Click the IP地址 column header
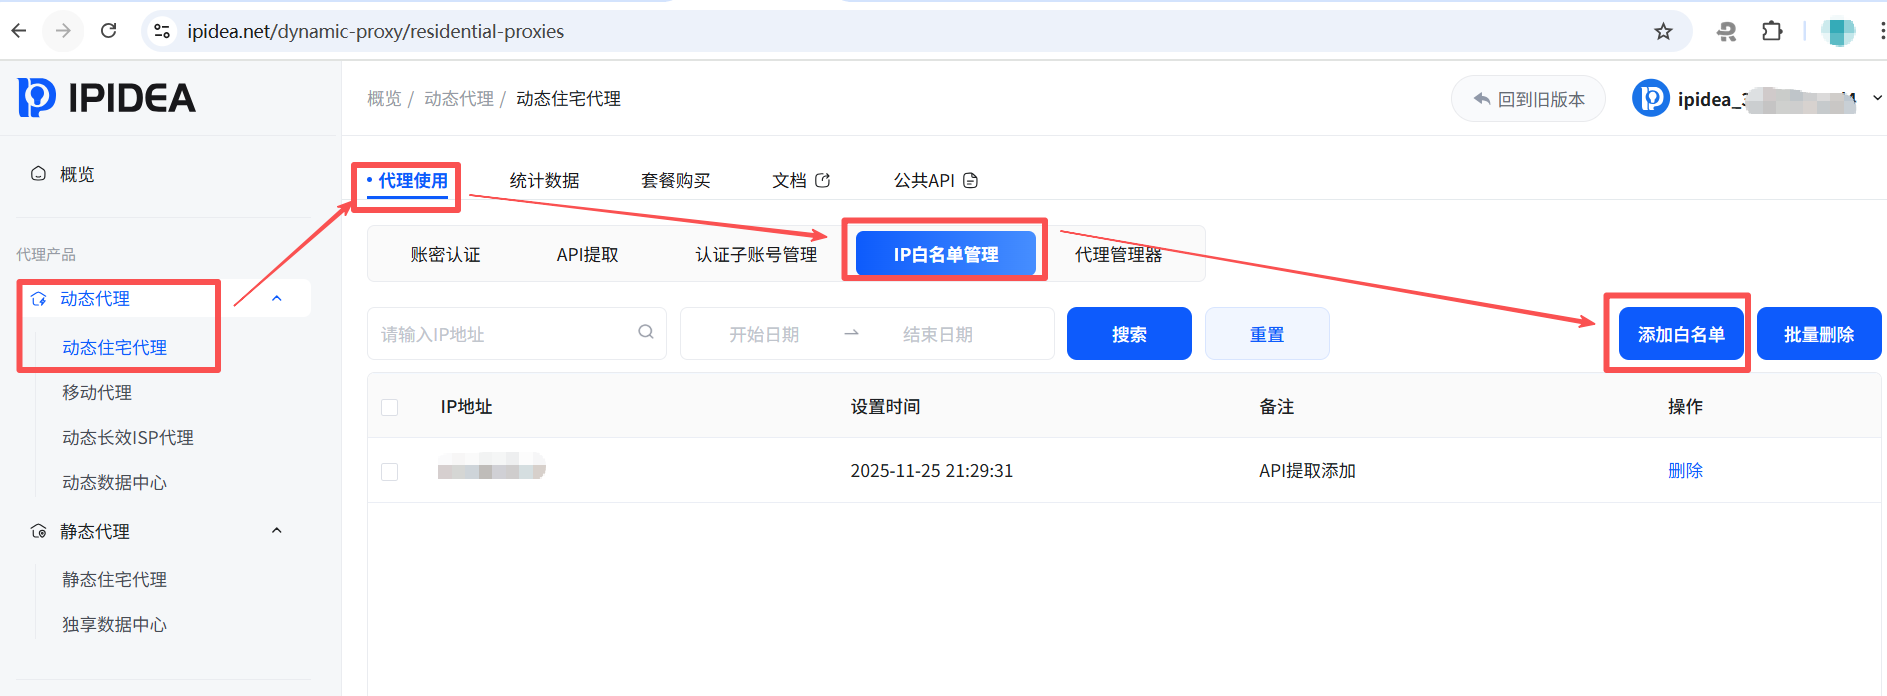The width and height of the screenshot is (1887, 696). (x=466, y=407)
